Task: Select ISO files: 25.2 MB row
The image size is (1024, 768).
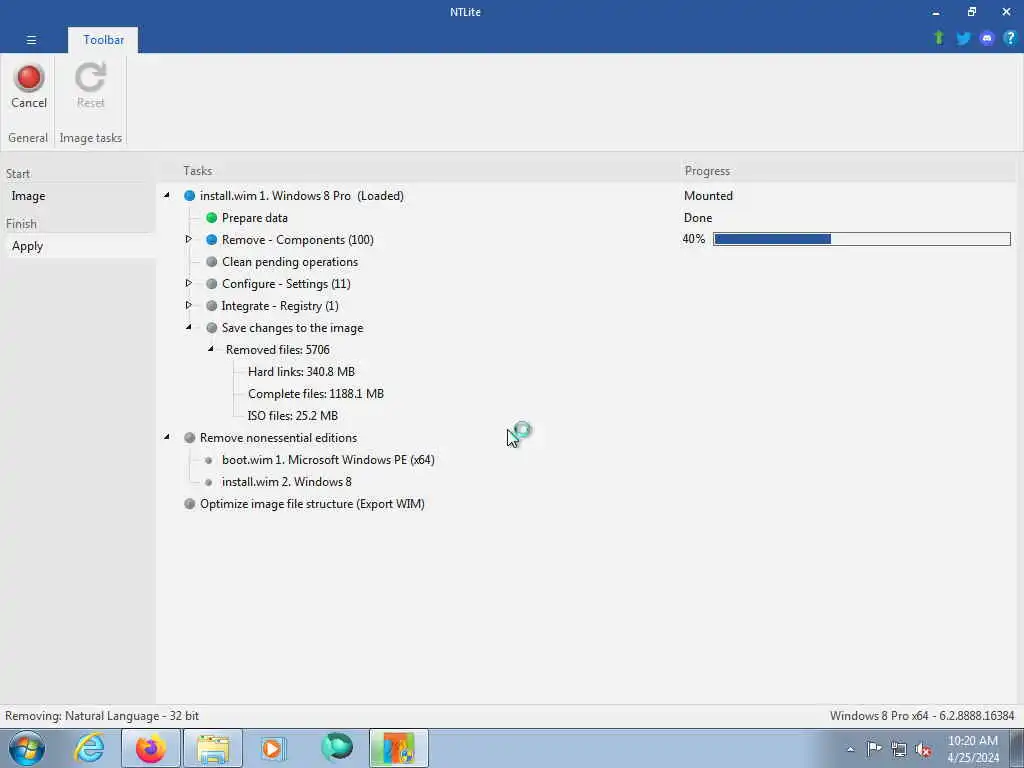Action: 293,416
